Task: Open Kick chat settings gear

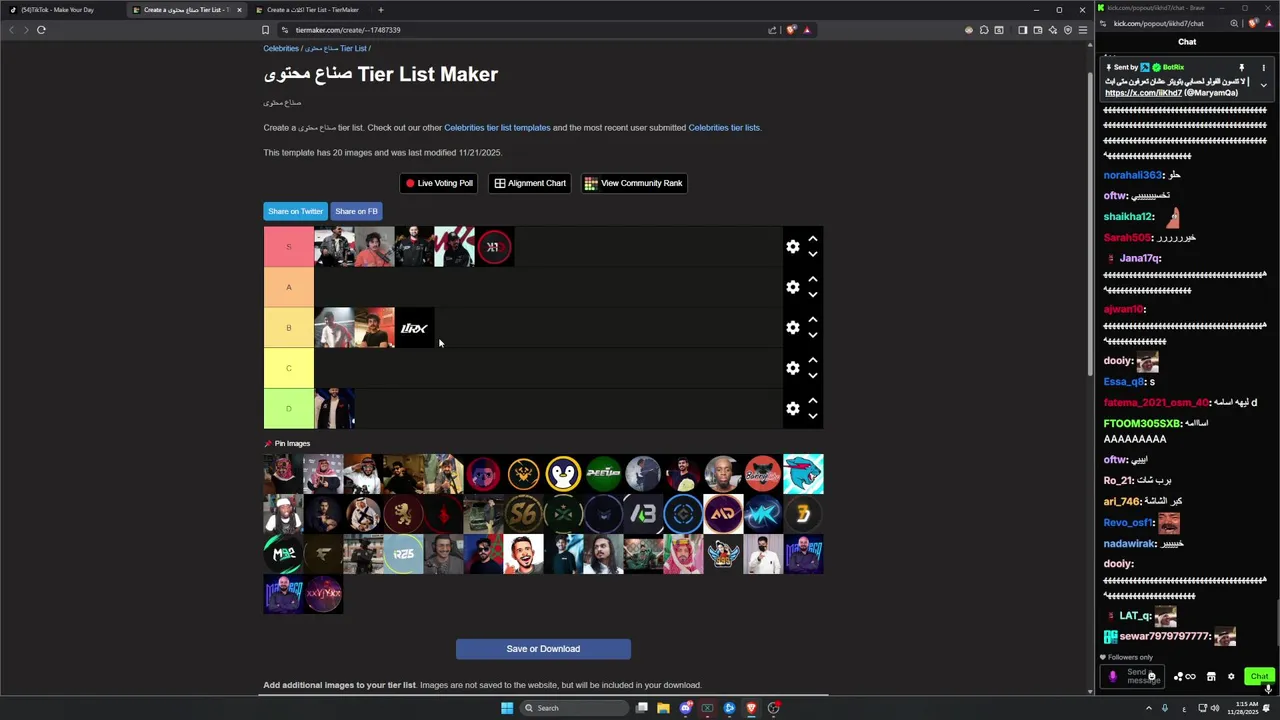Action: coord(1231,677)
